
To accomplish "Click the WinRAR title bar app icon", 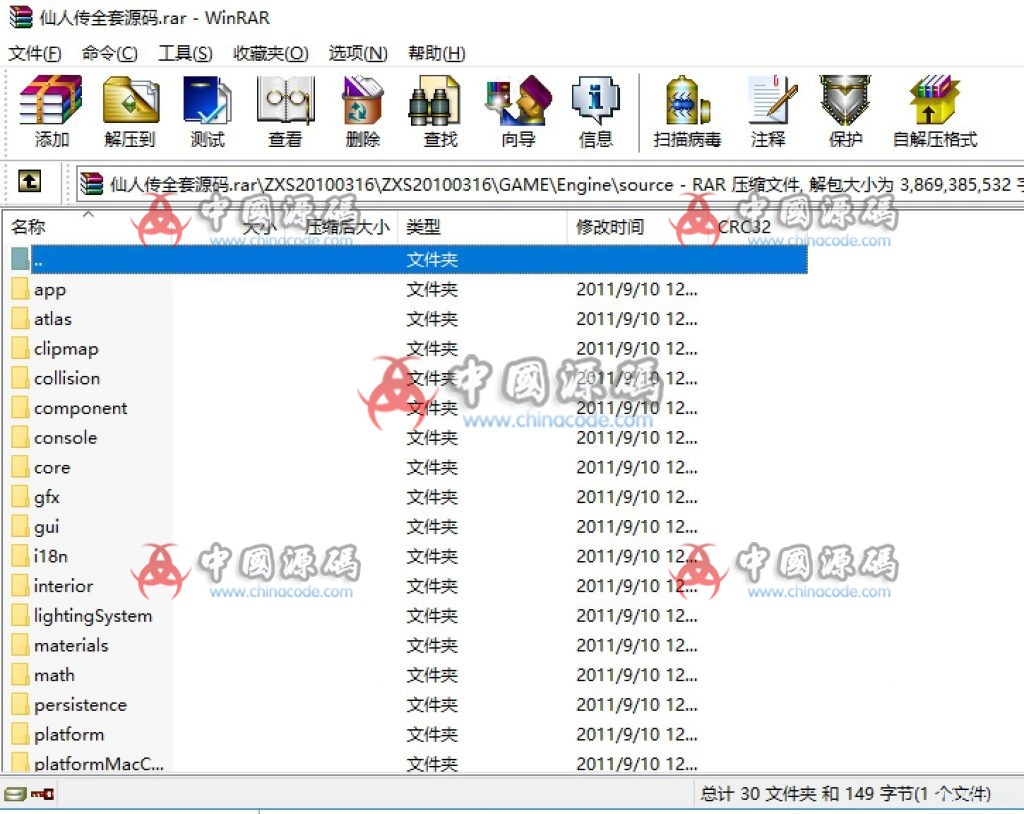I will point(20,17).
